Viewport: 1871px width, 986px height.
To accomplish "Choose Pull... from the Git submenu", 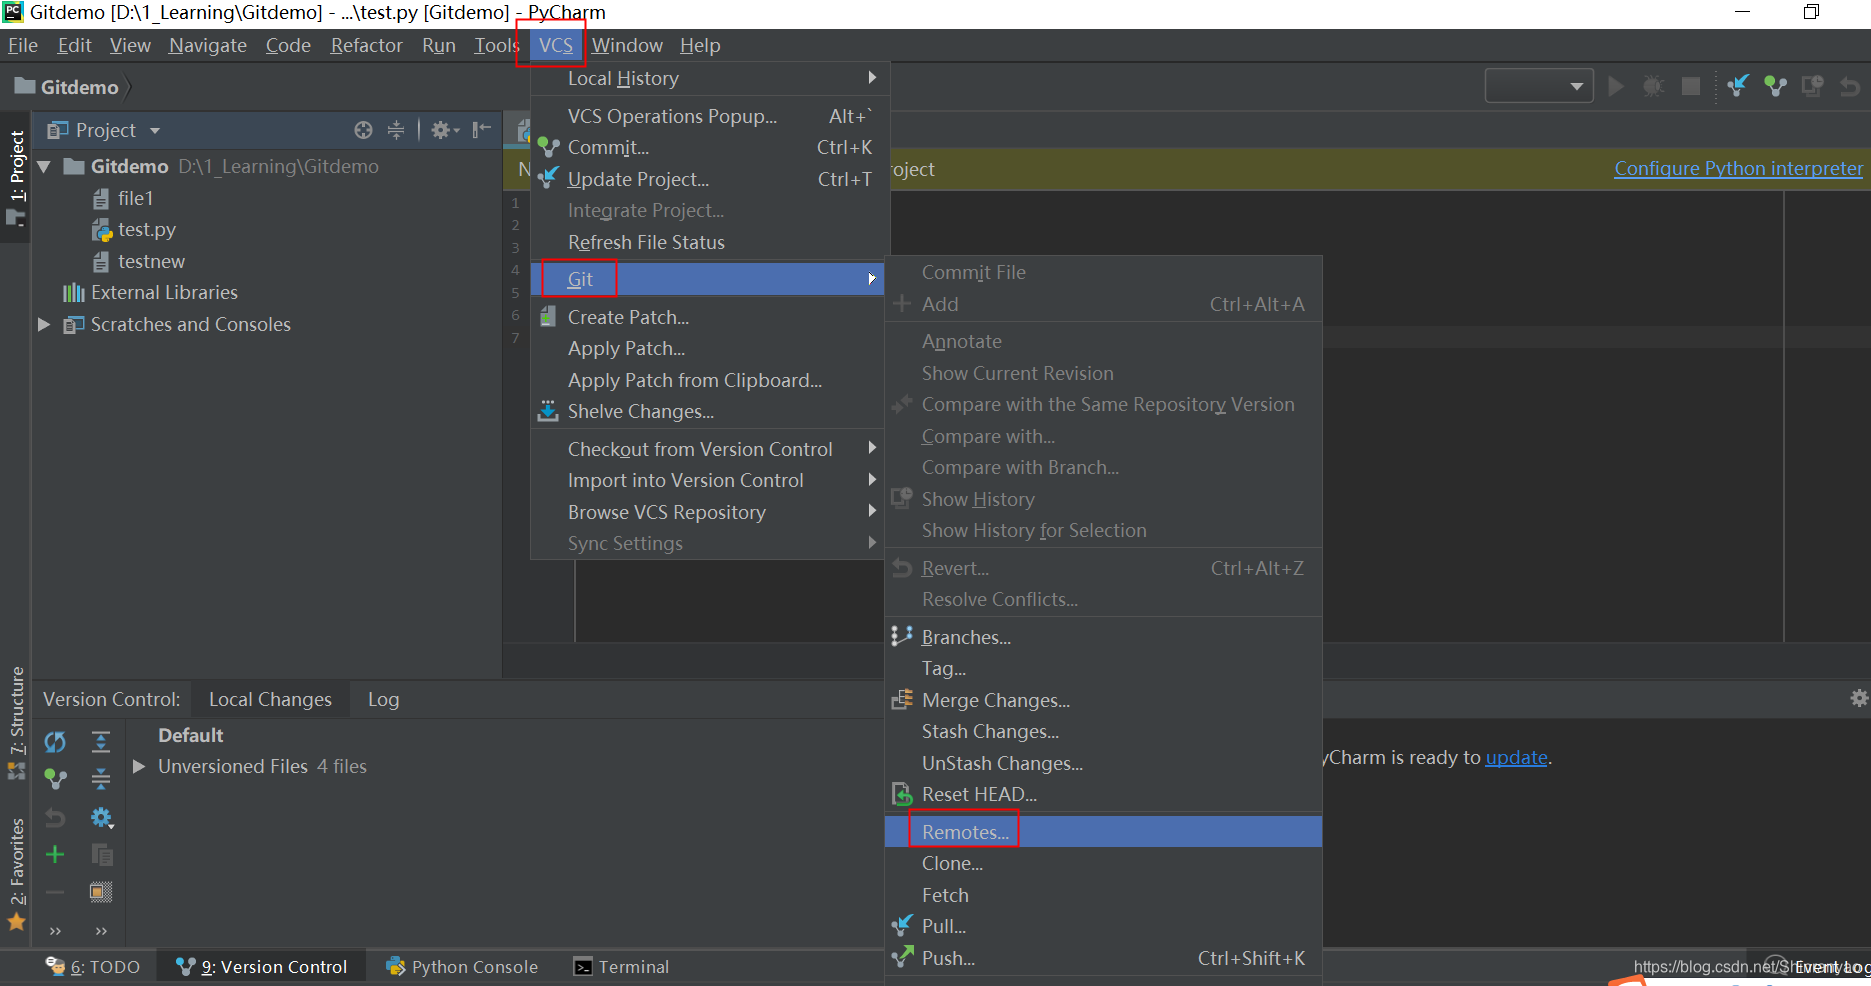I will (x=1104, y=926).
